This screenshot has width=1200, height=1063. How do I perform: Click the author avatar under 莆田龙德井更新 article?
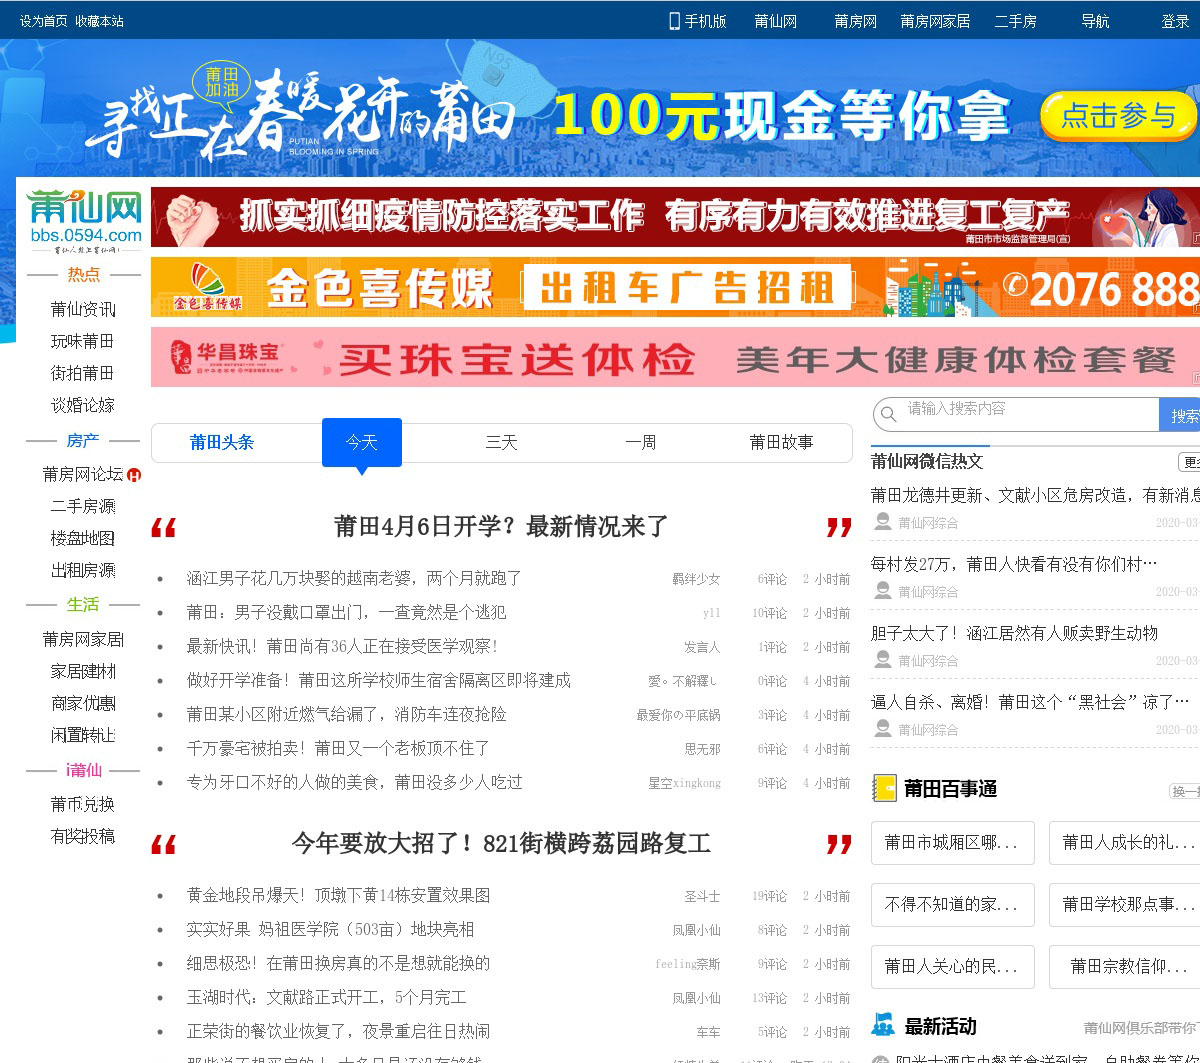[883, 522]
